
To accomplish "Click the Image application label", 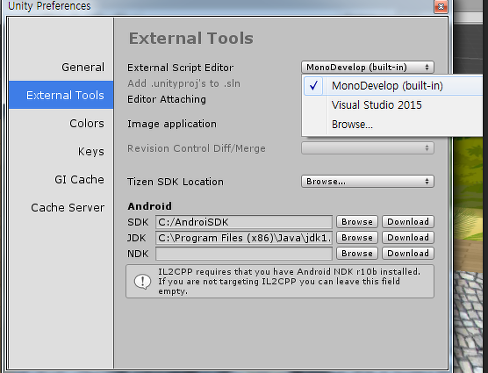I will (172, 124).
